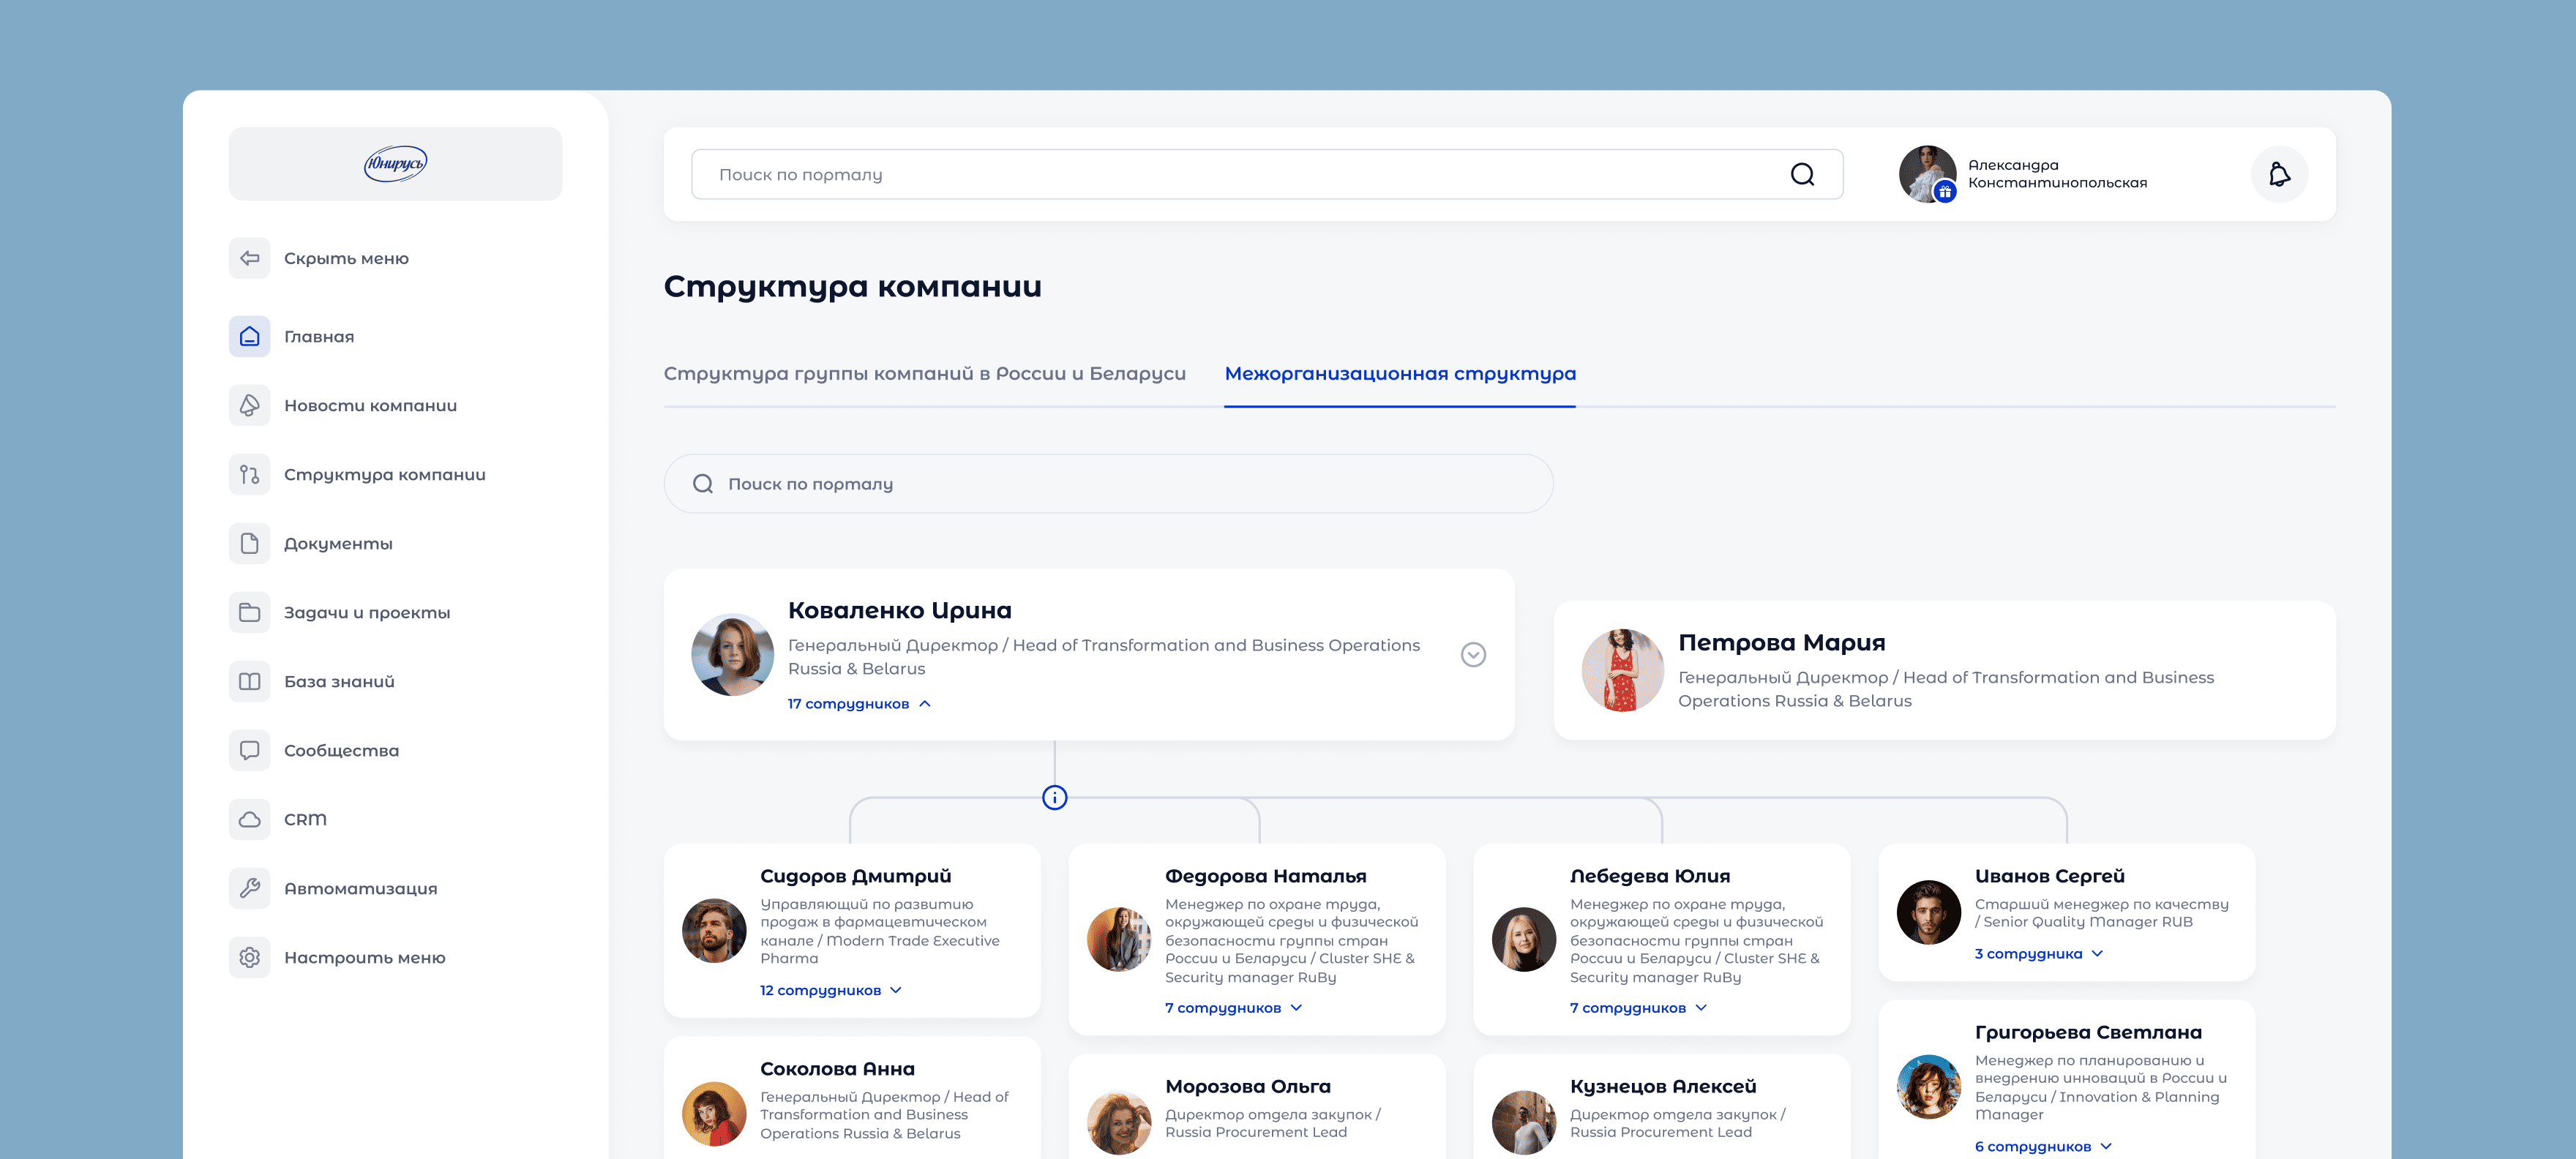Open the Структура компании org chart icon

click(249, 474)
